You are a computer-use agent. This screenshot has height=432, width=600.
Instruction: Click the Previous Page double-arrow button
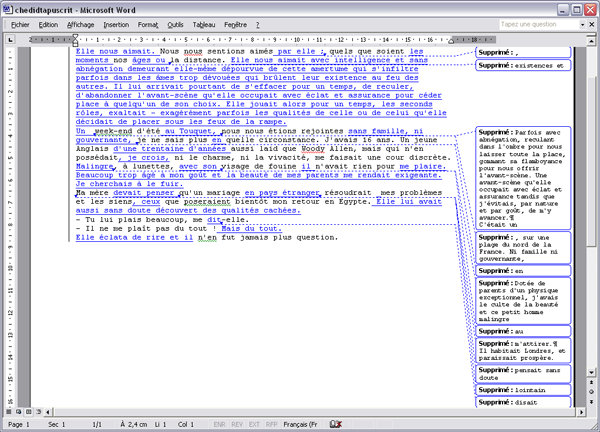(x=591, y=382)
